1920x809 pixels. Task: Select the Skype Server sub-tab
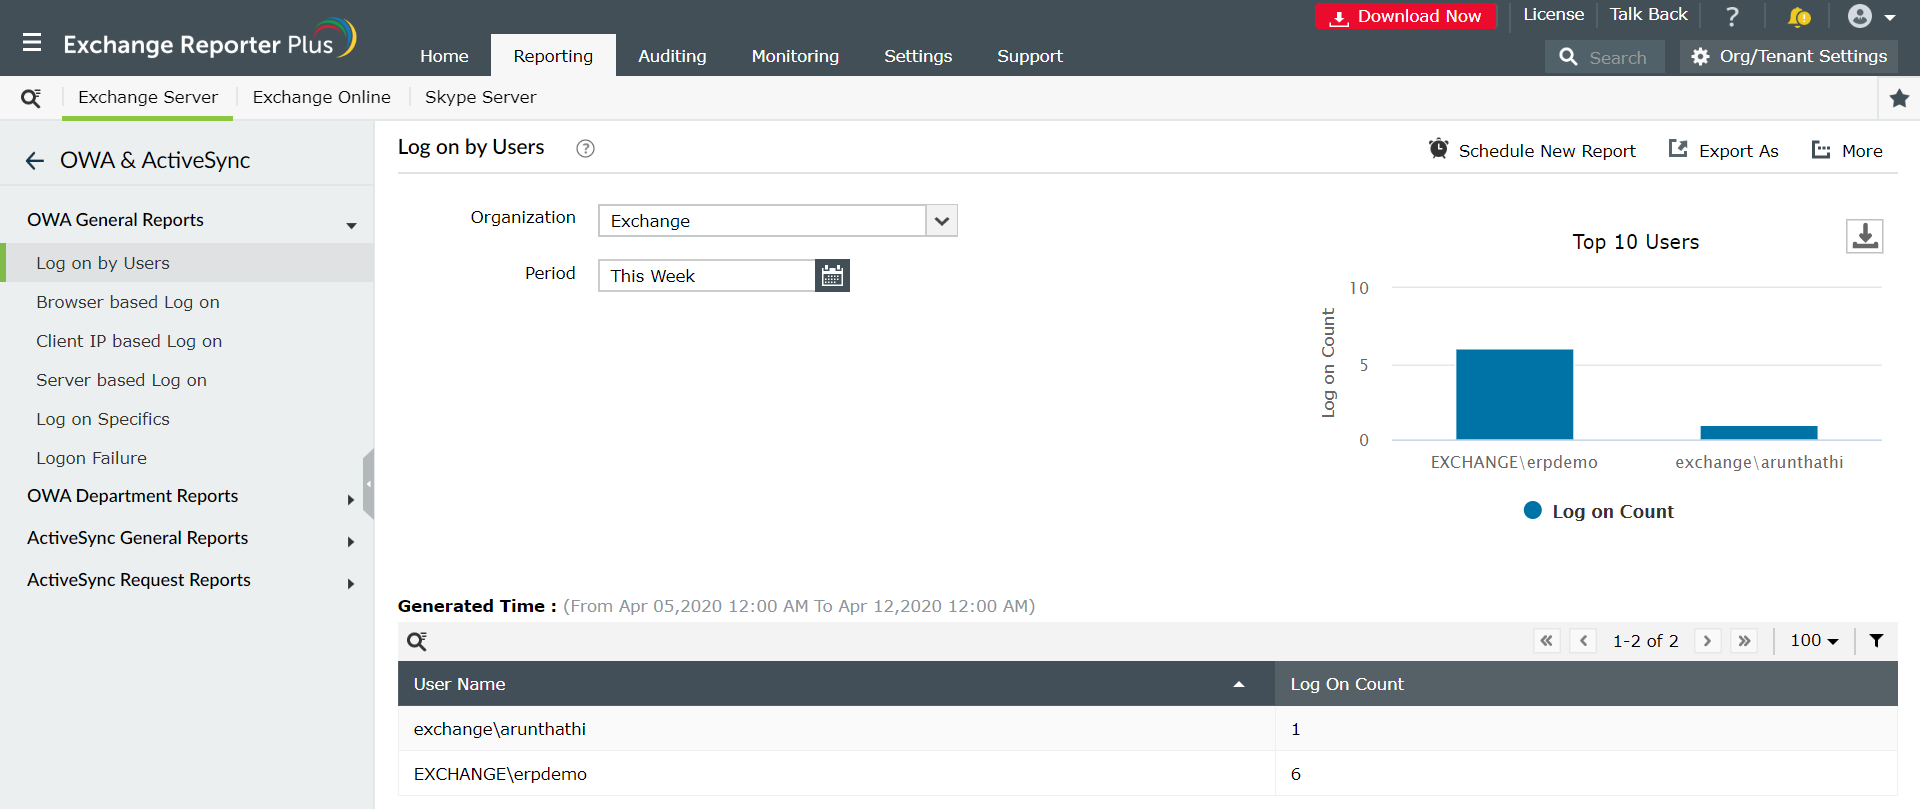click(x=480, y=97)
